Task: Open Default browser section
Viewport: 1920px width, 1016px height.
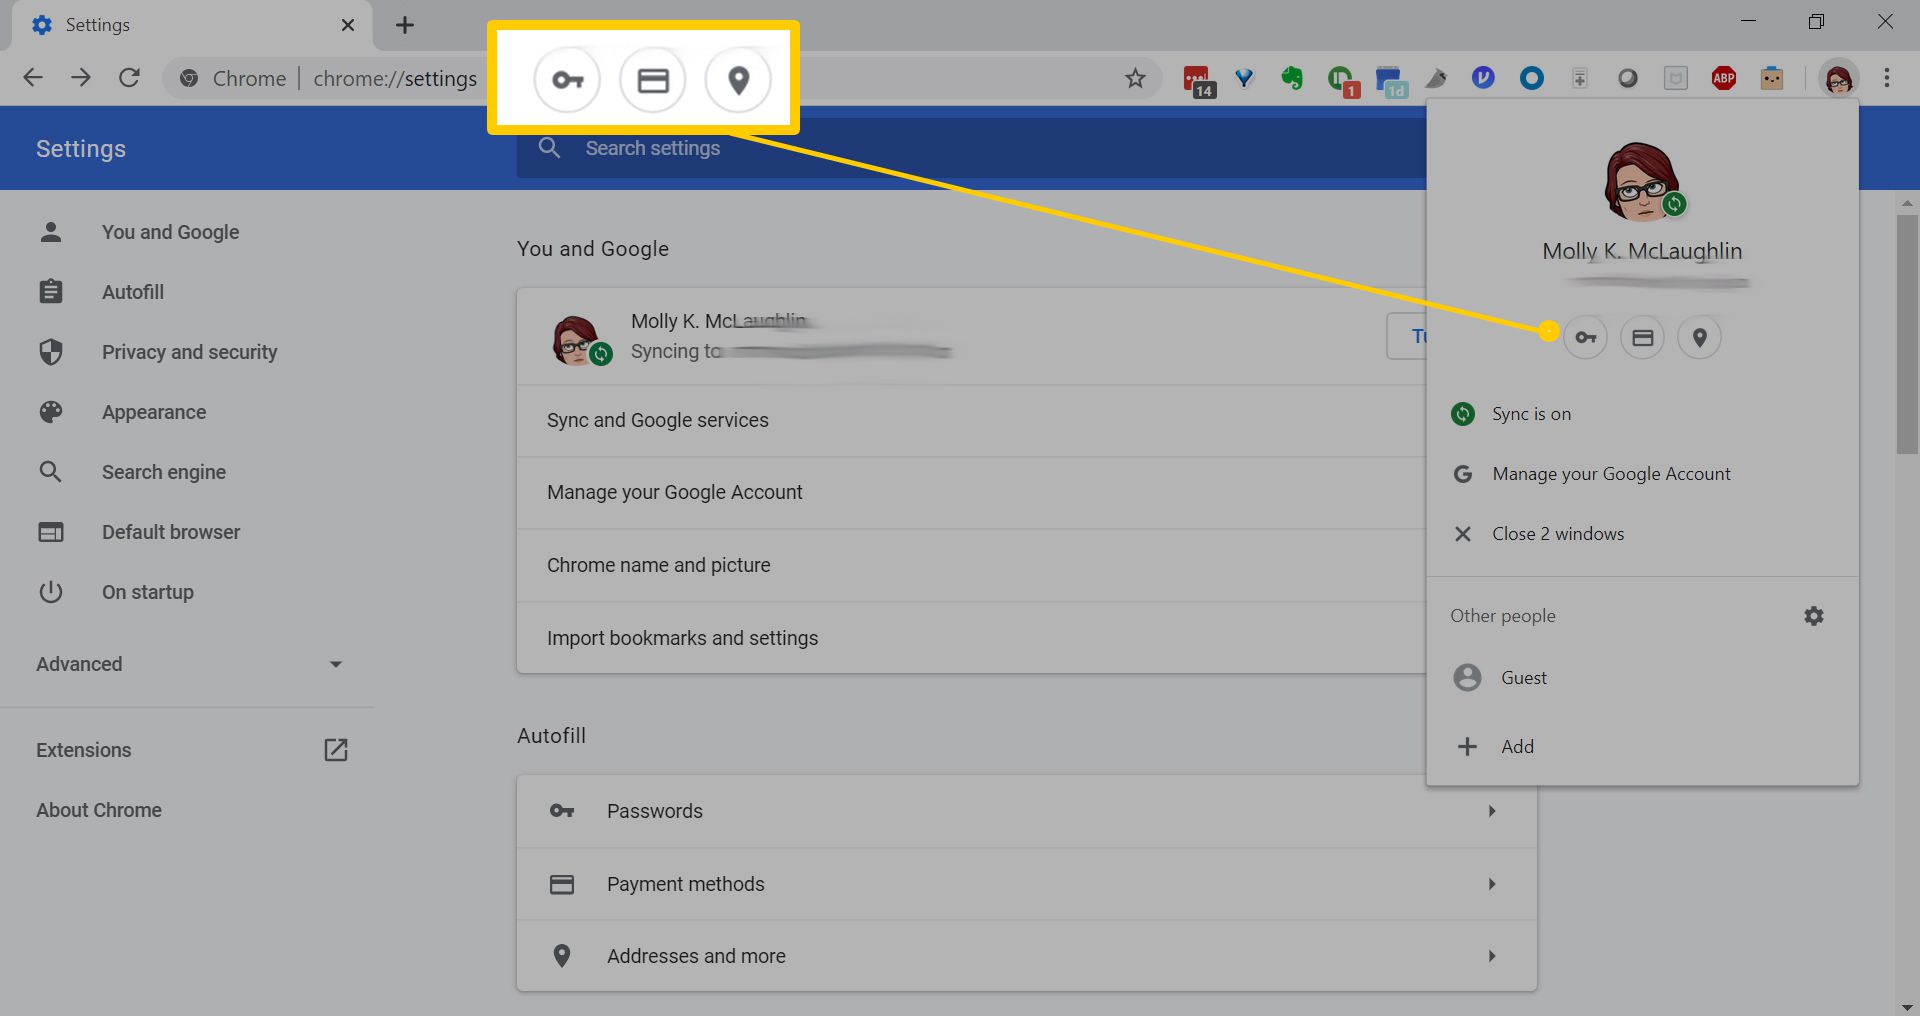Action: (171, 532)
